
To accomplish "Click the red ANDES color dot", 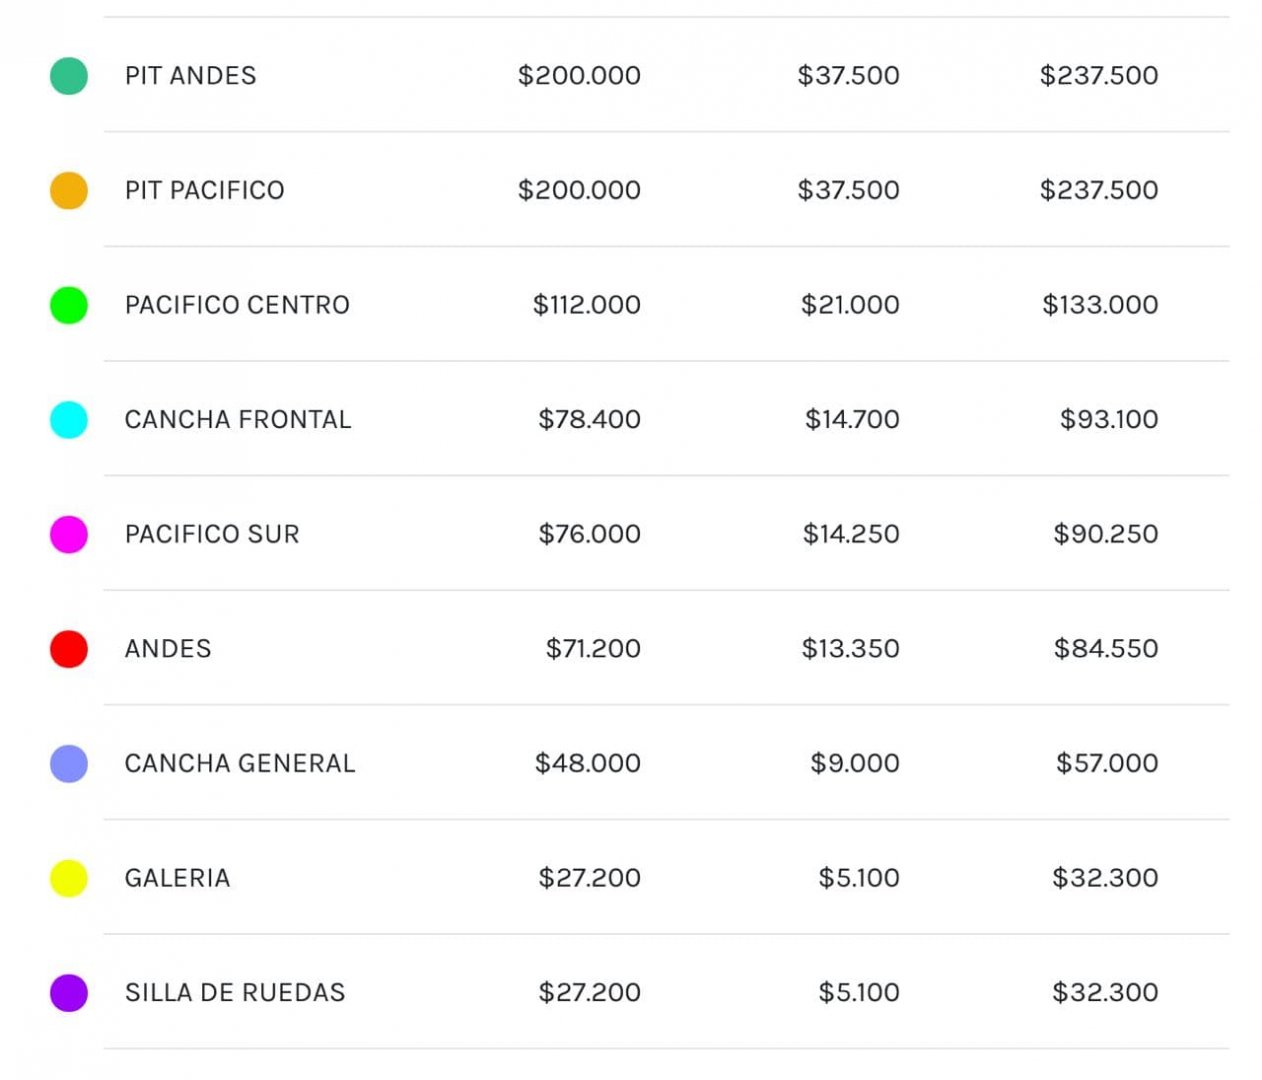I will (x=69, y=649).
